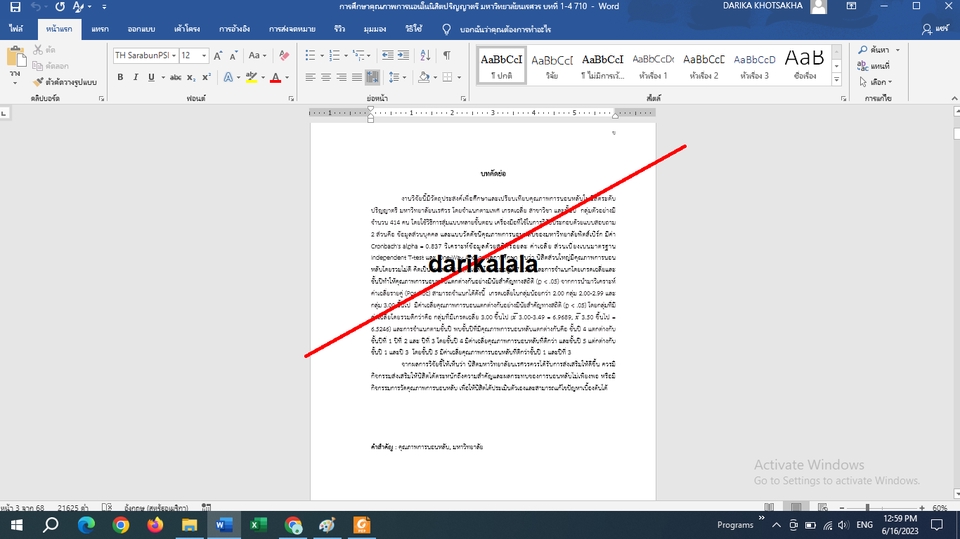Toggle show paragraph marks (¶)
The height and width of the screenshot is (539, 960).
click(447, 56)
